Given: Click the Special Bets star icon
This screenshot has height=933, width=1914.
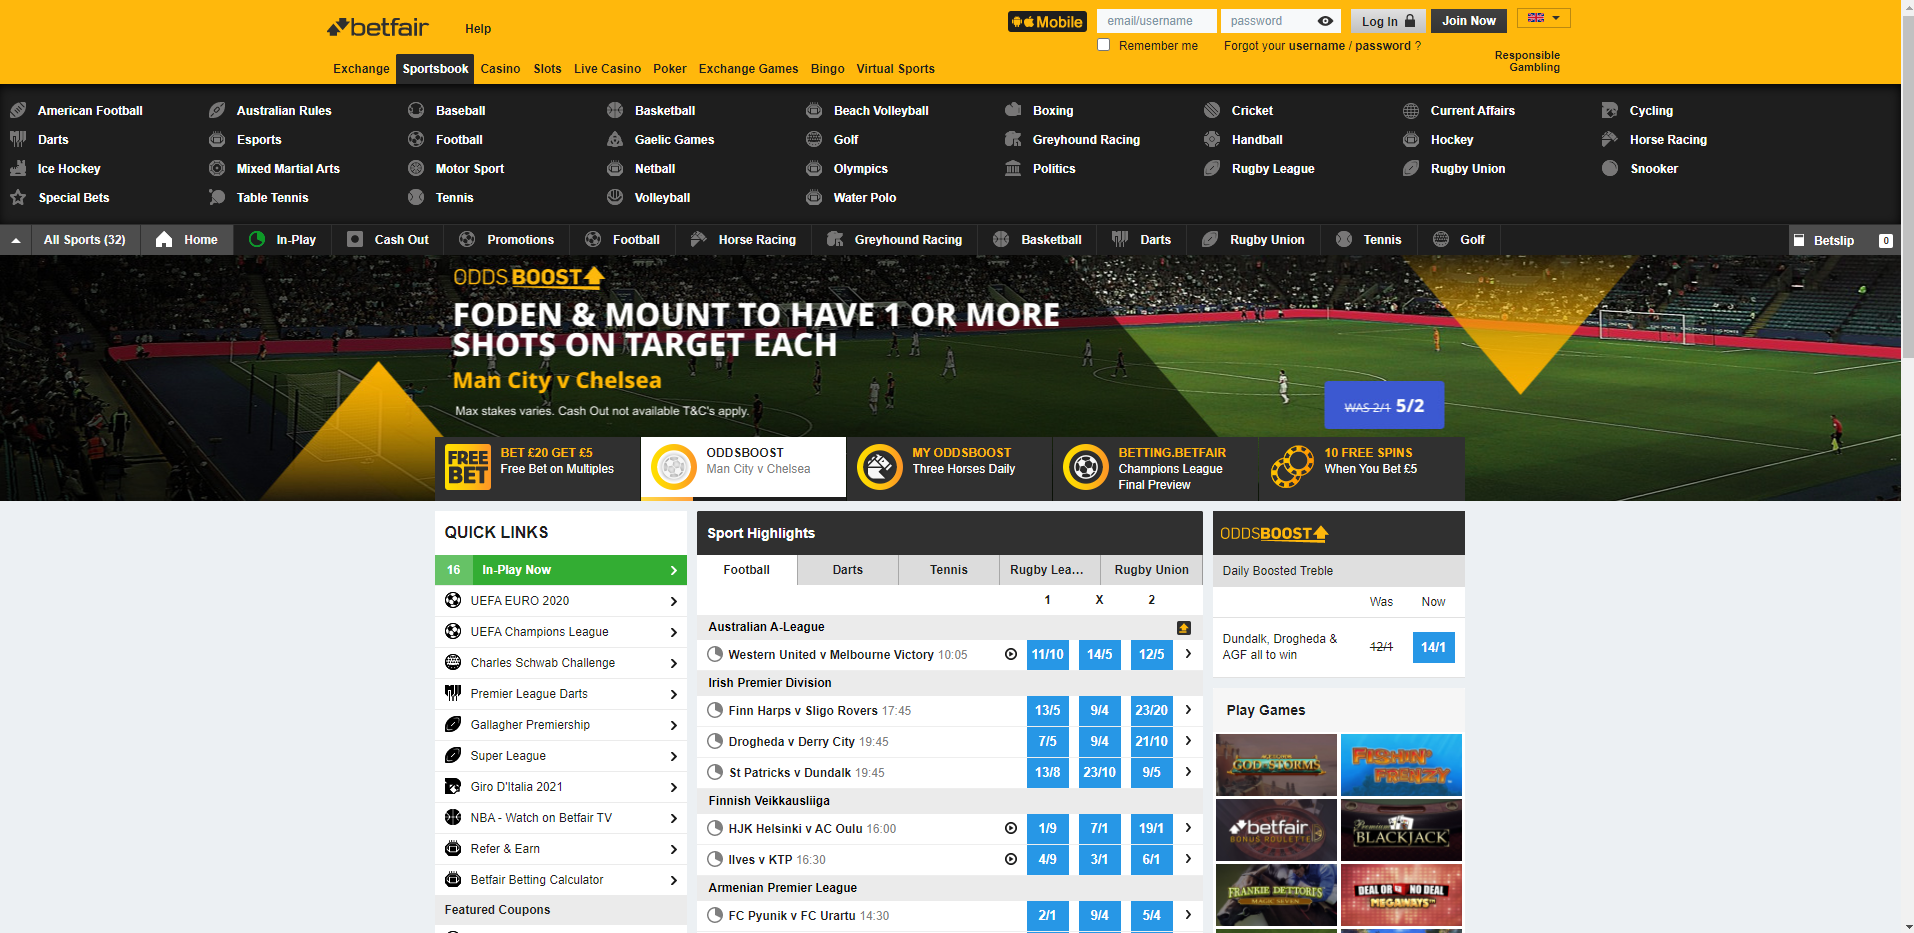Looking at the screenshot, I should [18, 198].
